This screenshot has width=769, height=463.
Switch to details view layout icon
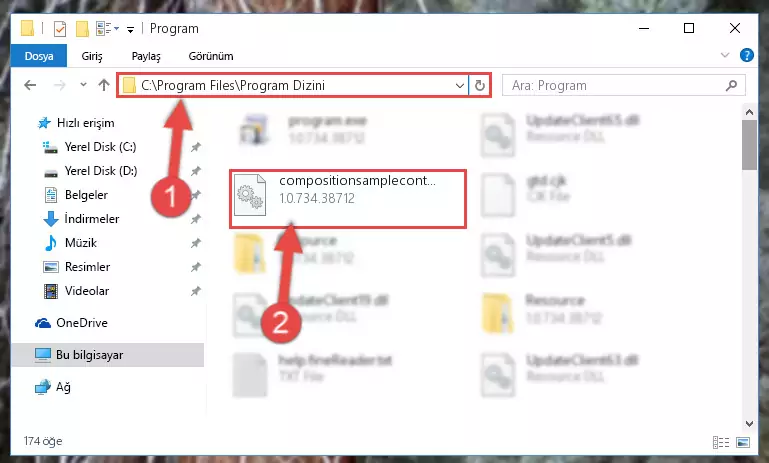tap(720, 442)
